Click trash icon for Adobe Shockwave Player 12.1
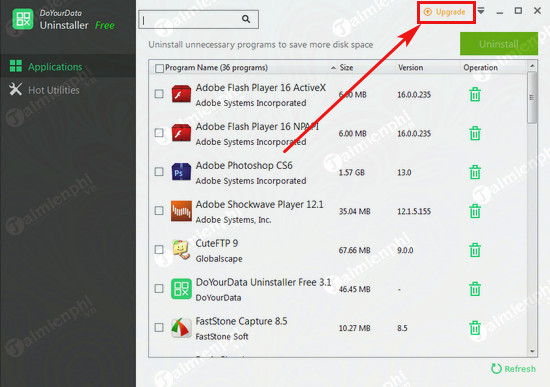Image resolution: width=550 pixels, height=387 pixels. (475, 211)
